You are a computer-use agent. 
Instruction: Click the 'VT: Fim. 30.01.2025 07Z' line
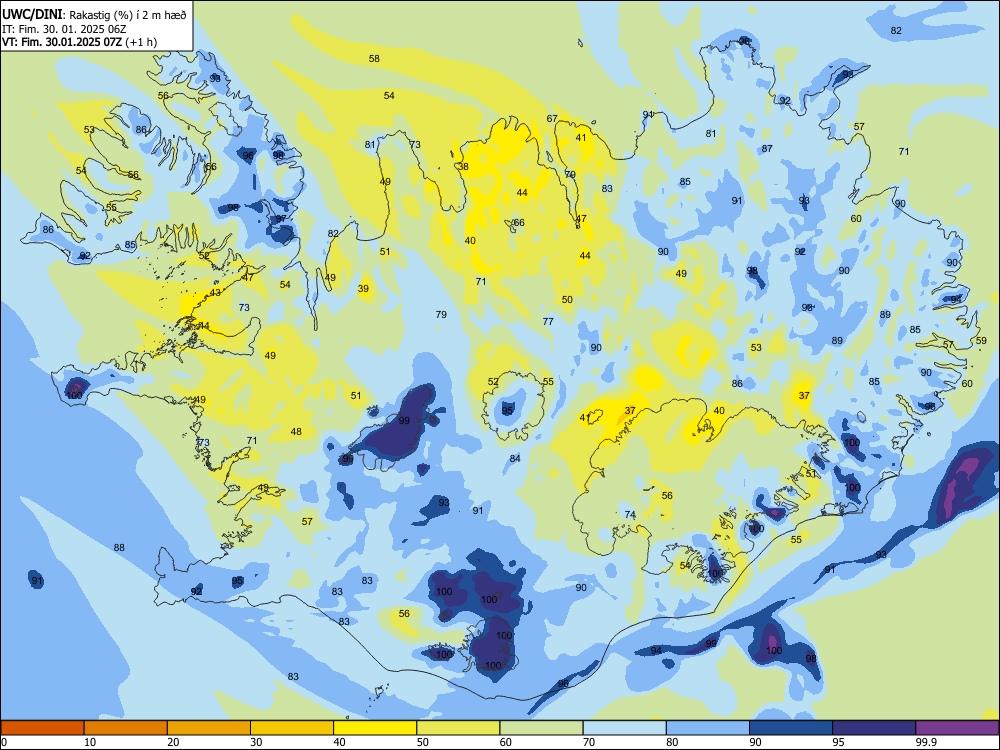point(62,42)
